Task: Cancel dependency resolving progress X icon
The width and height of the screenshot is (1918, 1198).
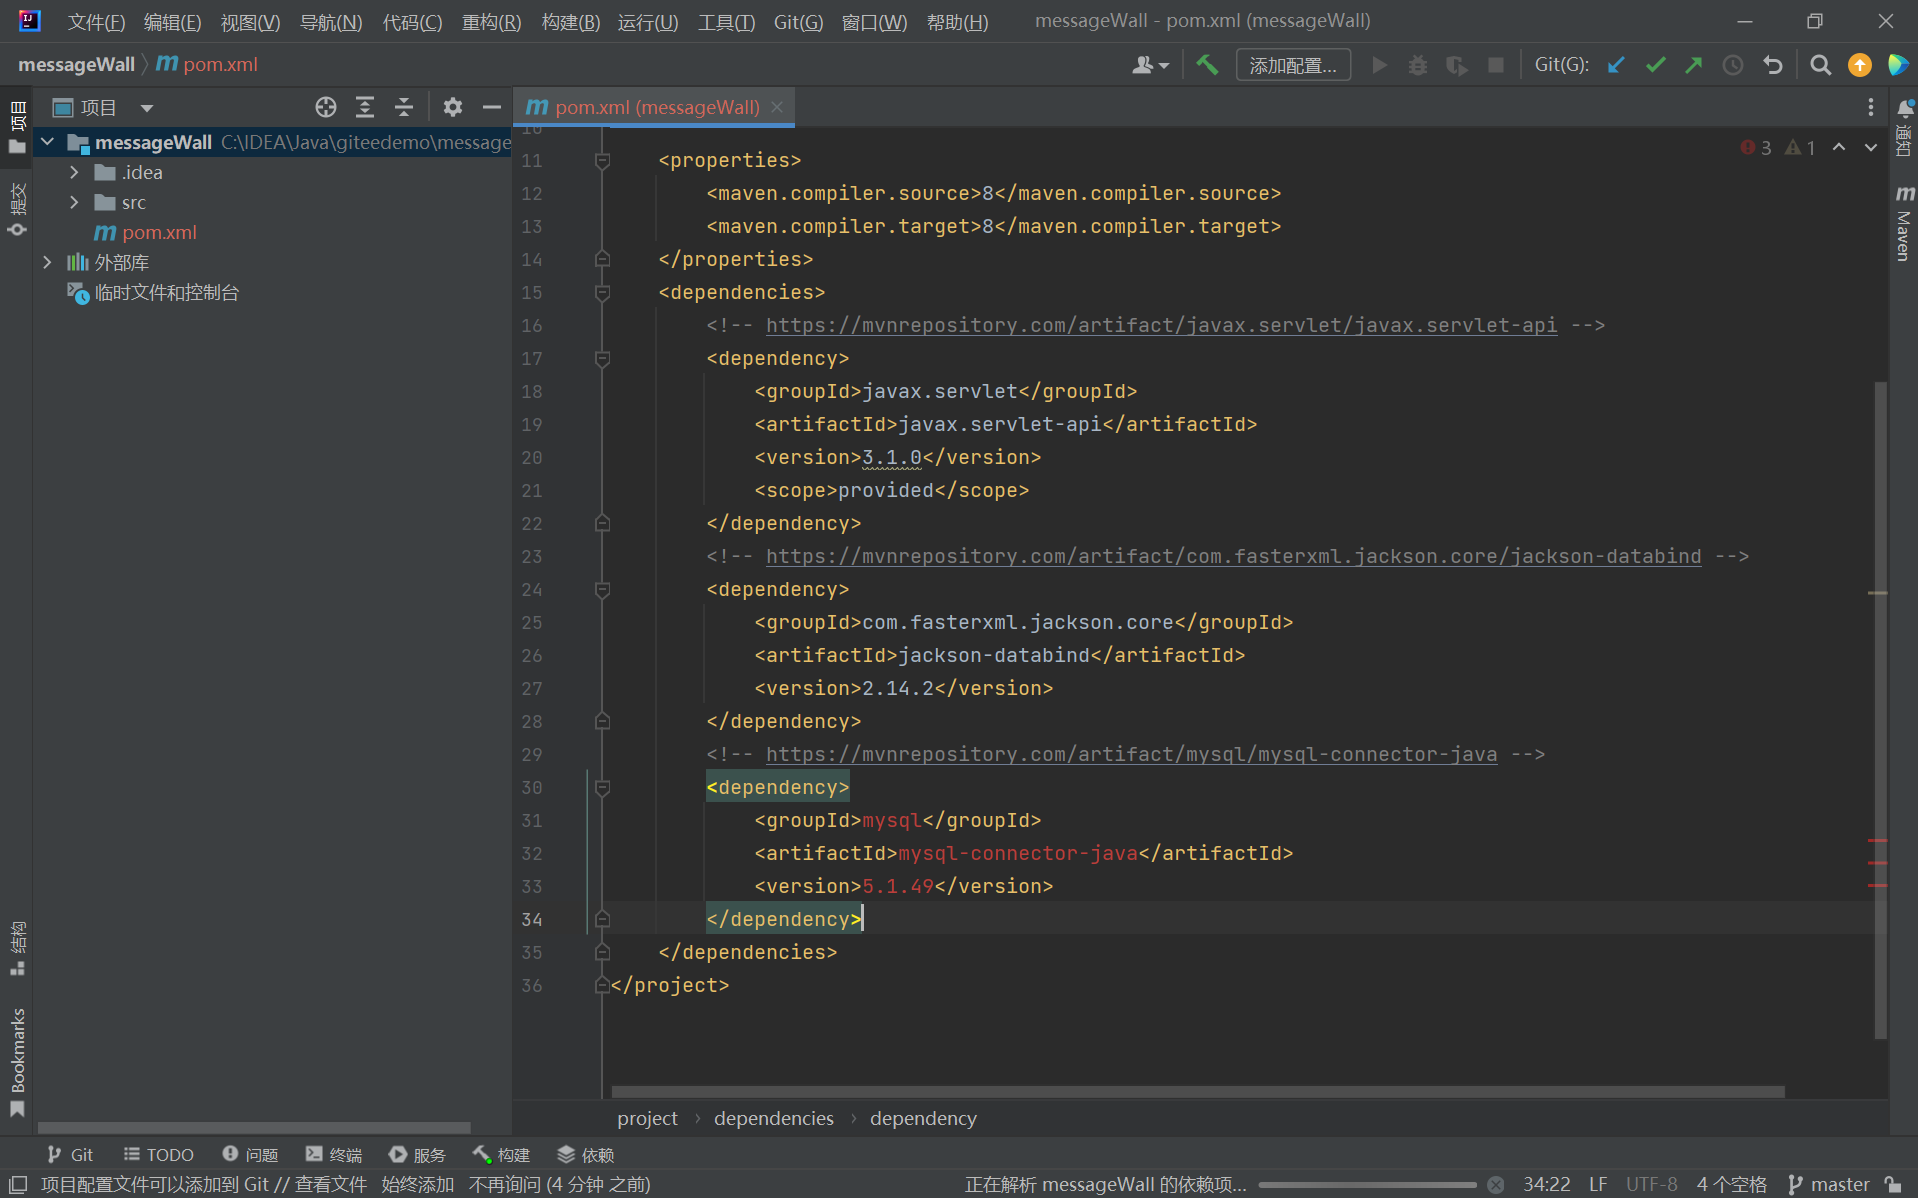Action: point(1496,1185)
